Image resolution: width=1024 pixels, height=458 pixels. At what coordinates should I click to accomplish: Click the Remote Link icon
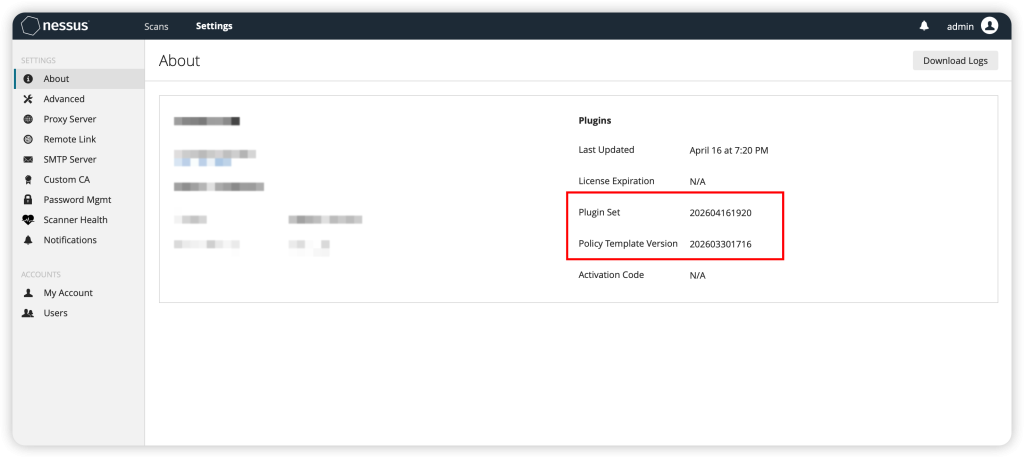click(x=28, y=139)
